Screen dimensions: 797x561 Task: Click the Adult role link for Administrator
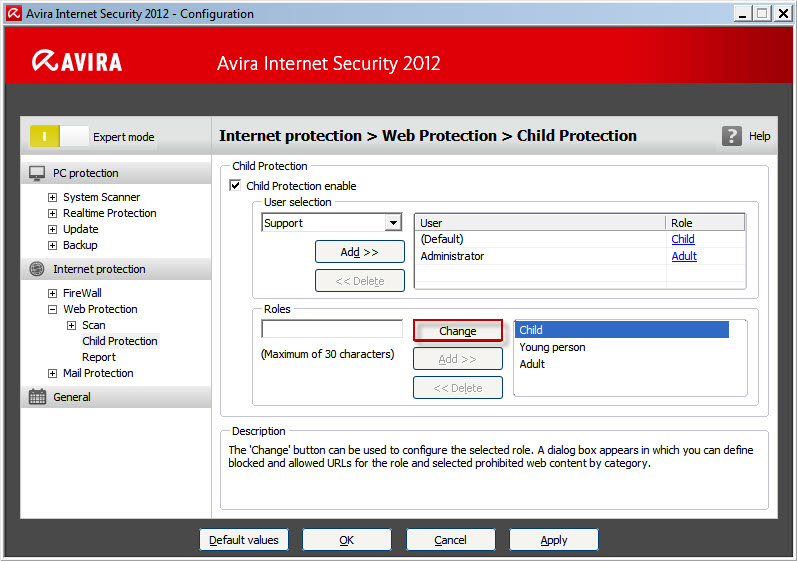684,256
